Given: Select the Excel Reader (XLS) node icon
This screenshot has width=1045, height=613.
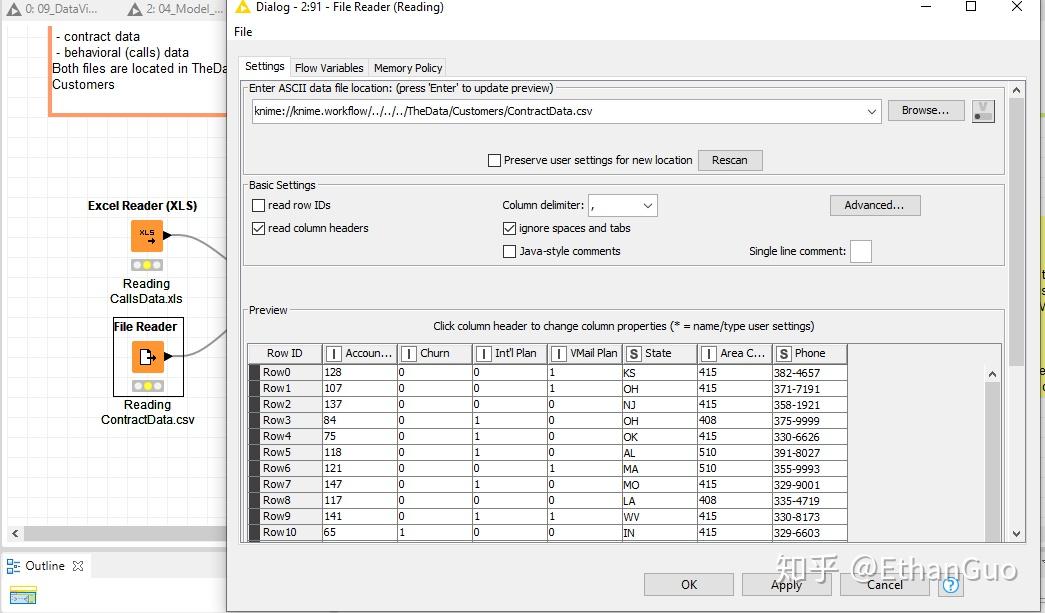Looking at the screenshot, I should tap(147, 236).
